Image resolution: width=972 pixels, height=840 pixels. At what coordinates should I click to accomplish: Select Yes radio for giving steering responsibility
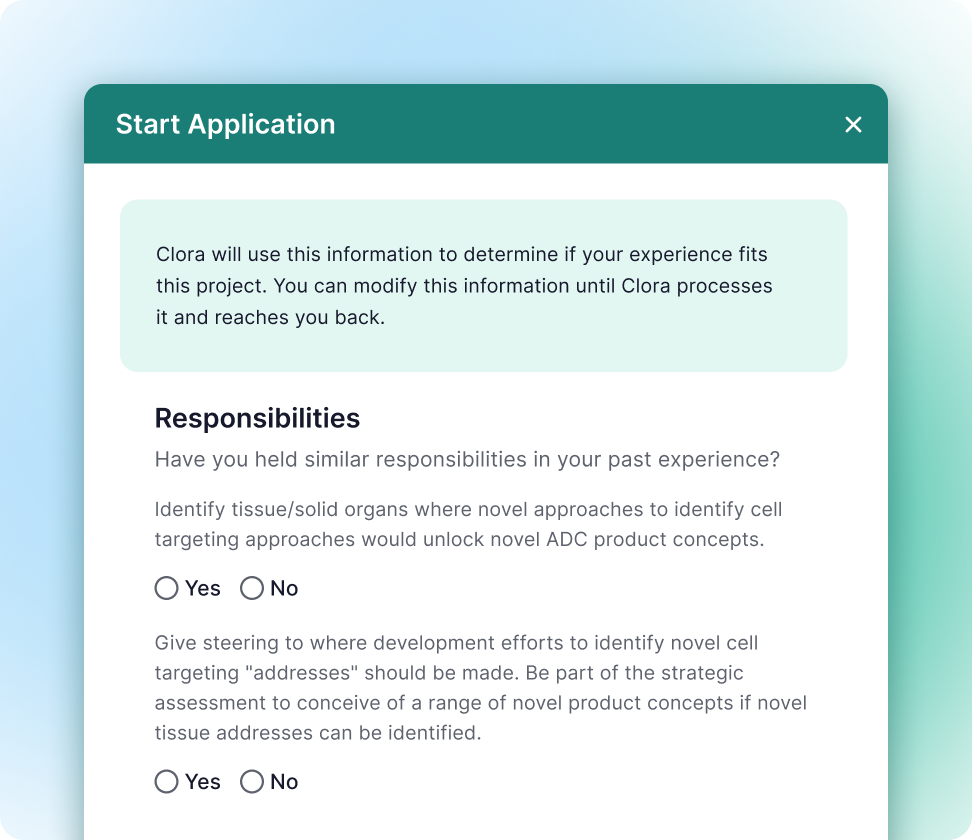click(166, 782)
